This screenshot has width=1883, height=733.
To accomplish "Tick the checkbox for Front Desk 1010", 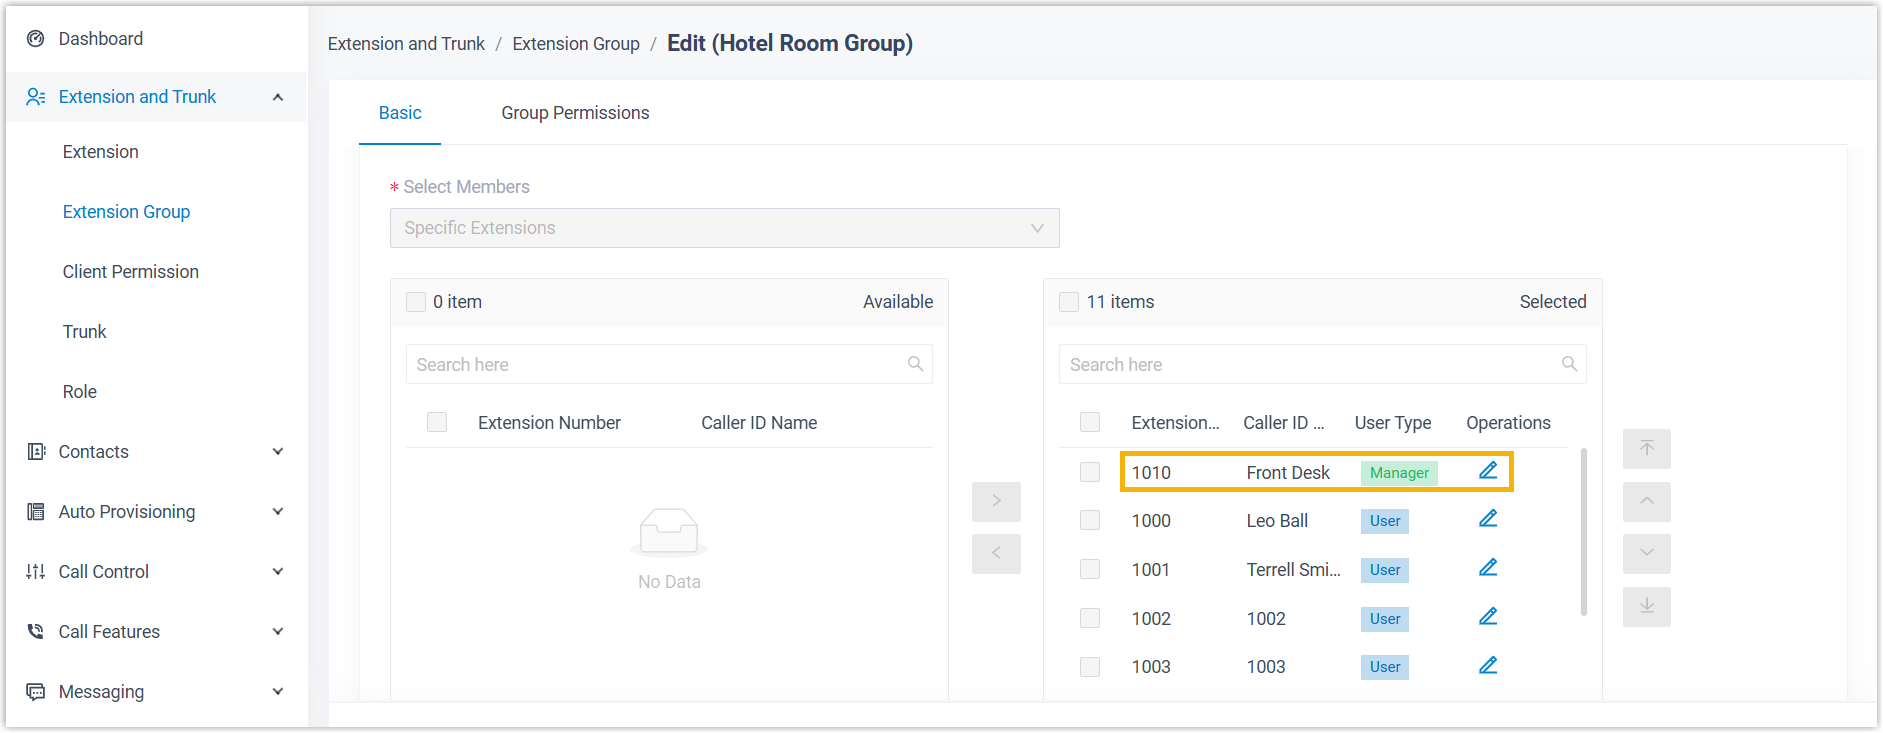I will (1090, 472).
